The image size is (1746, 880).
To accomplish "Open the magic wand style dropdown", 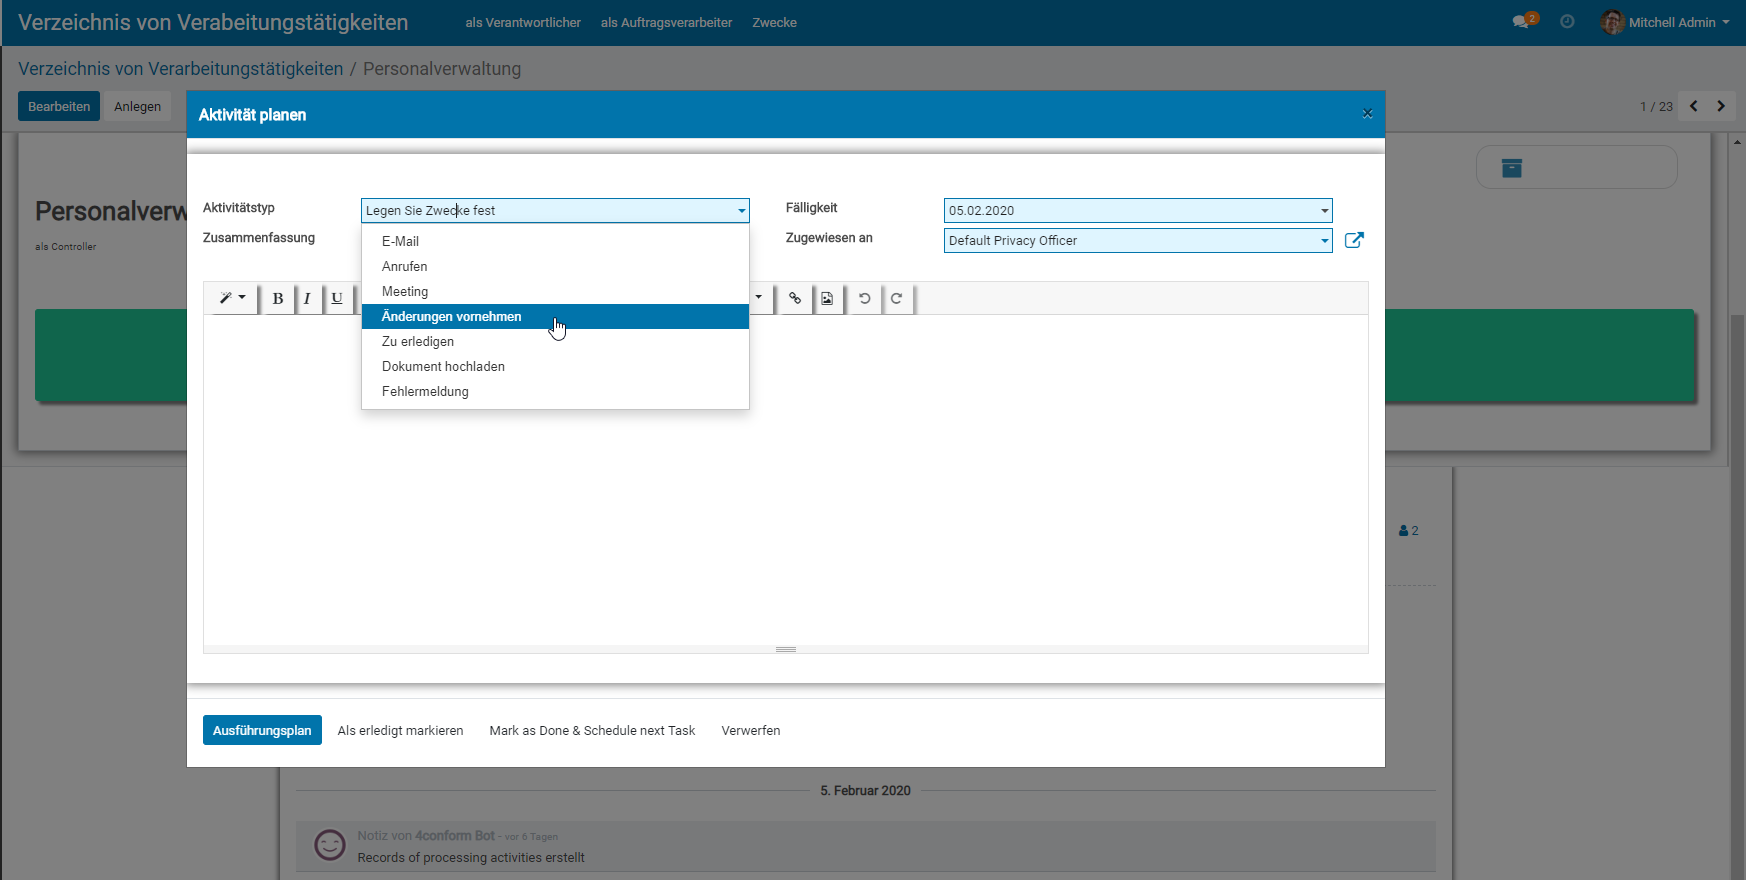I will [232, 298].
